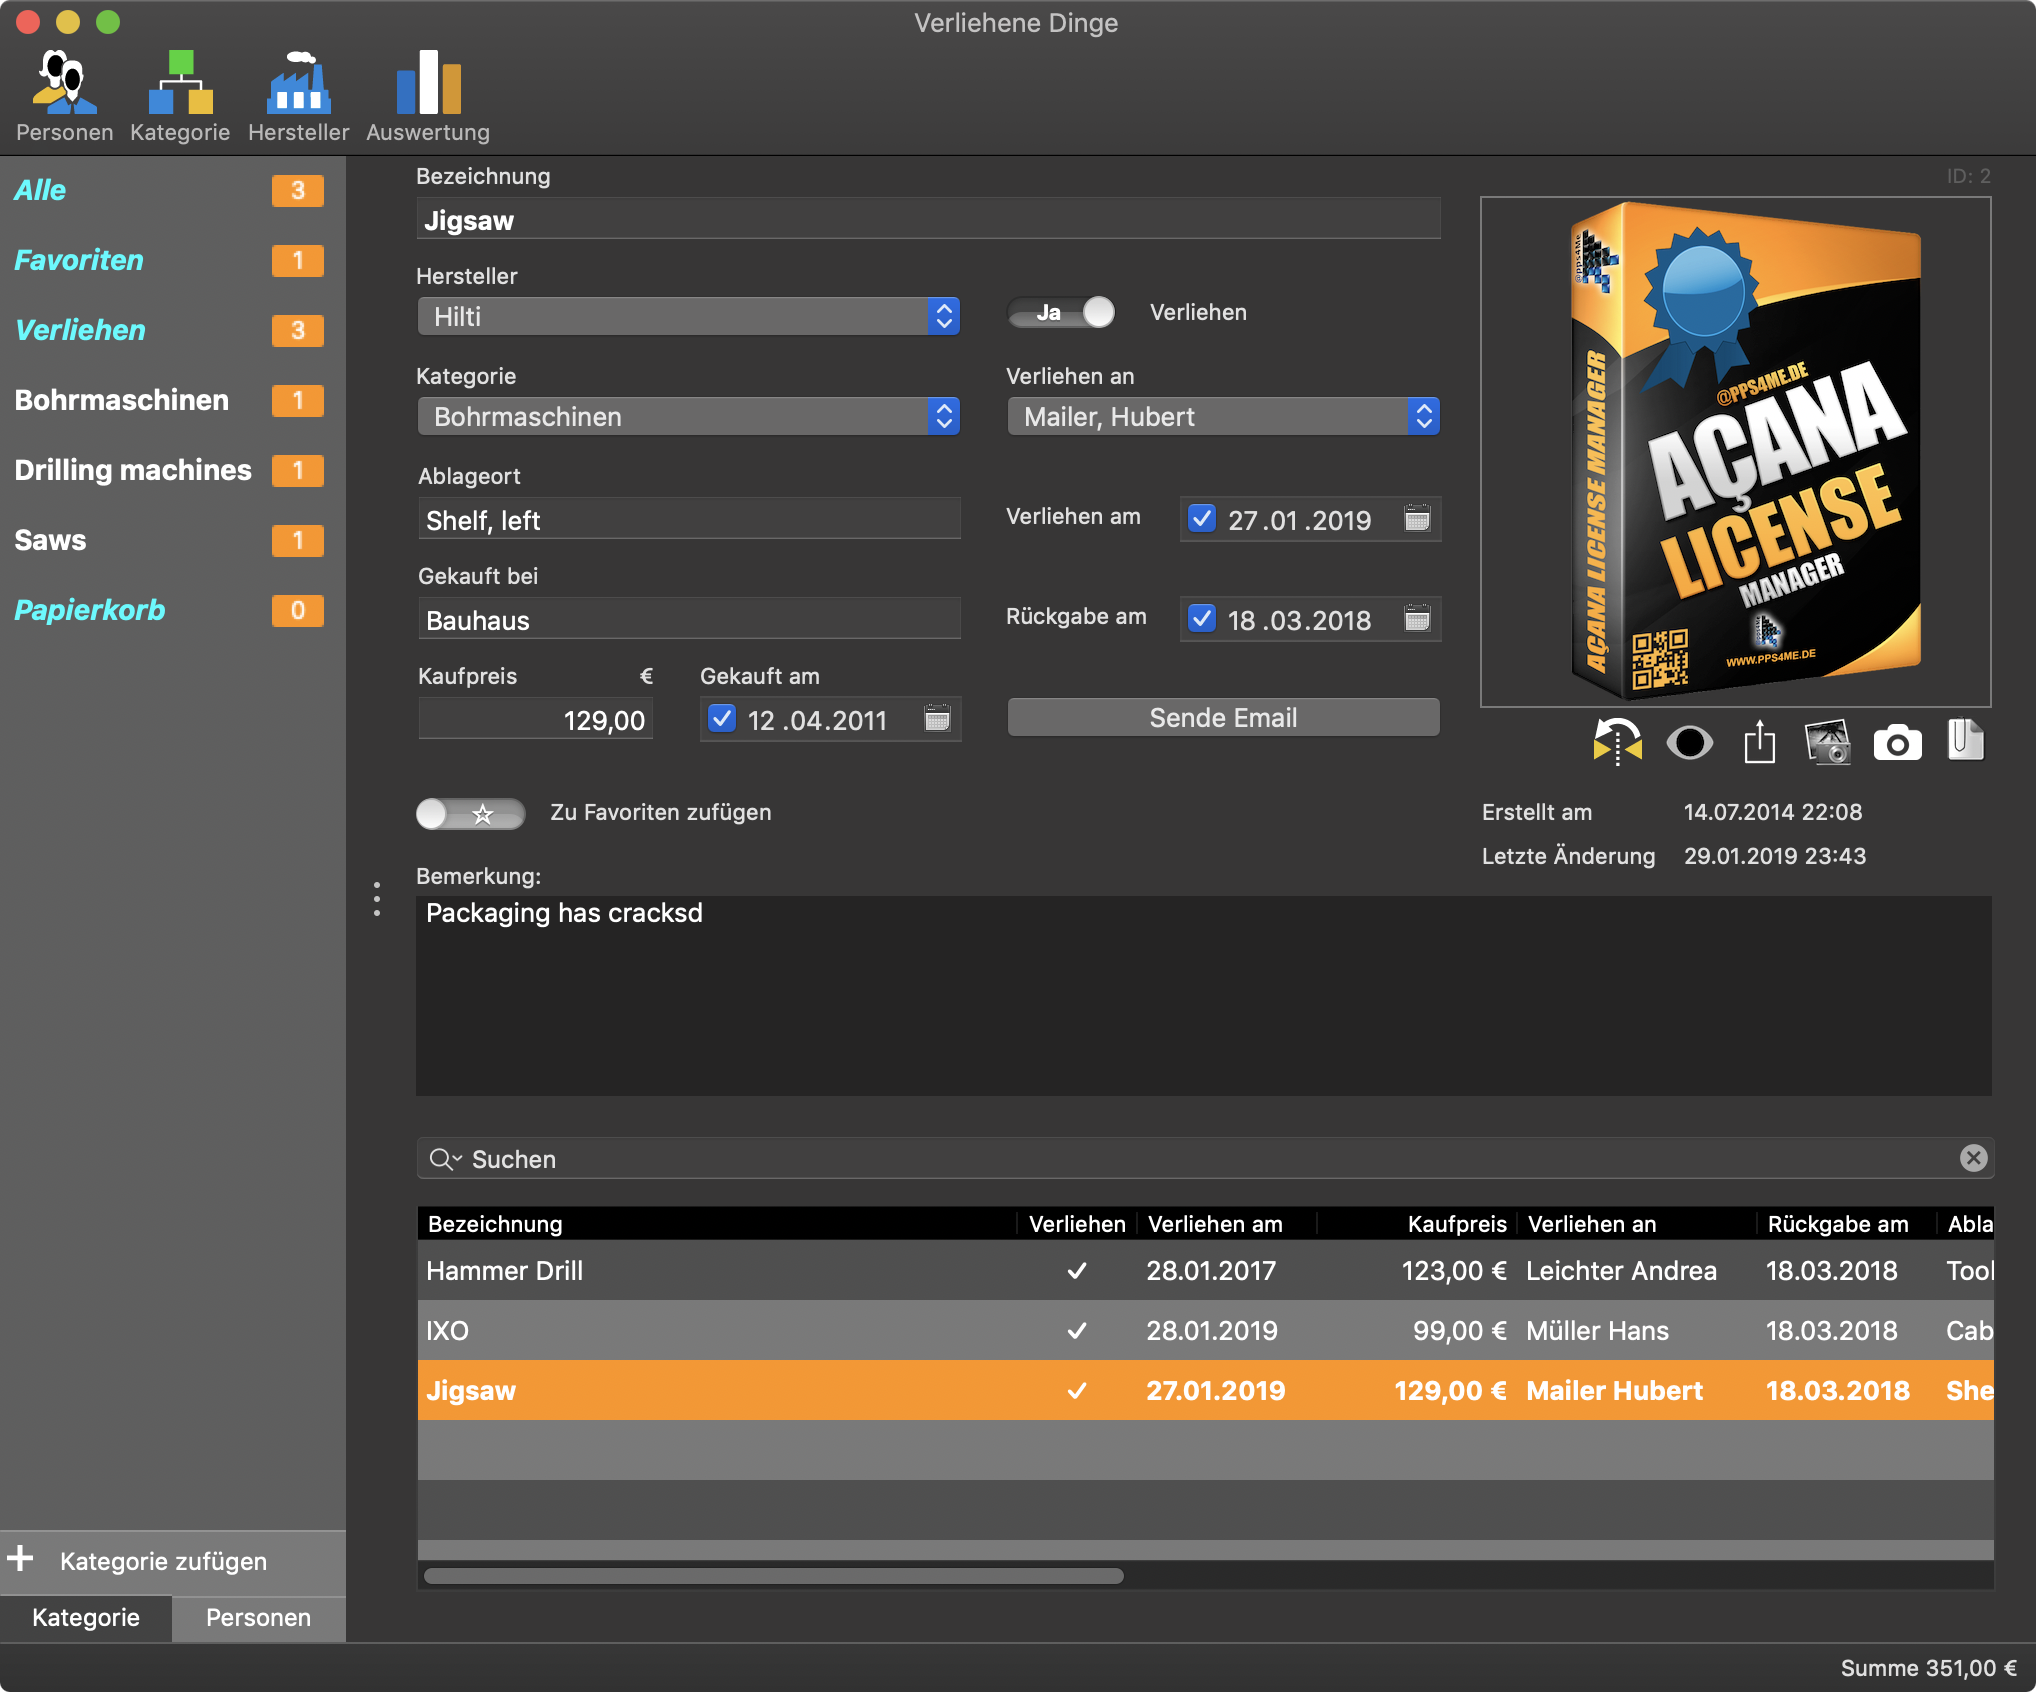The image size is (2036, 1692).
Task: Click the Acana License Manager product image
Action: (1736, 452)
